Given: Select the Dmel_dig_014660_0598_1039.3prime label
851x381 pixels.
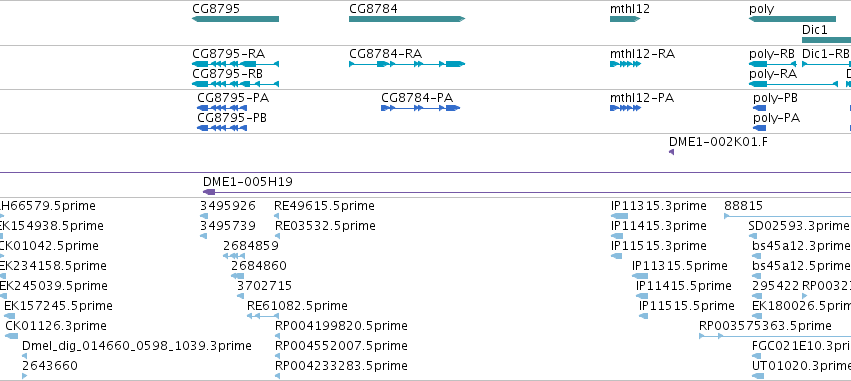Looking at the screenshot, I should tap(137, 346).
